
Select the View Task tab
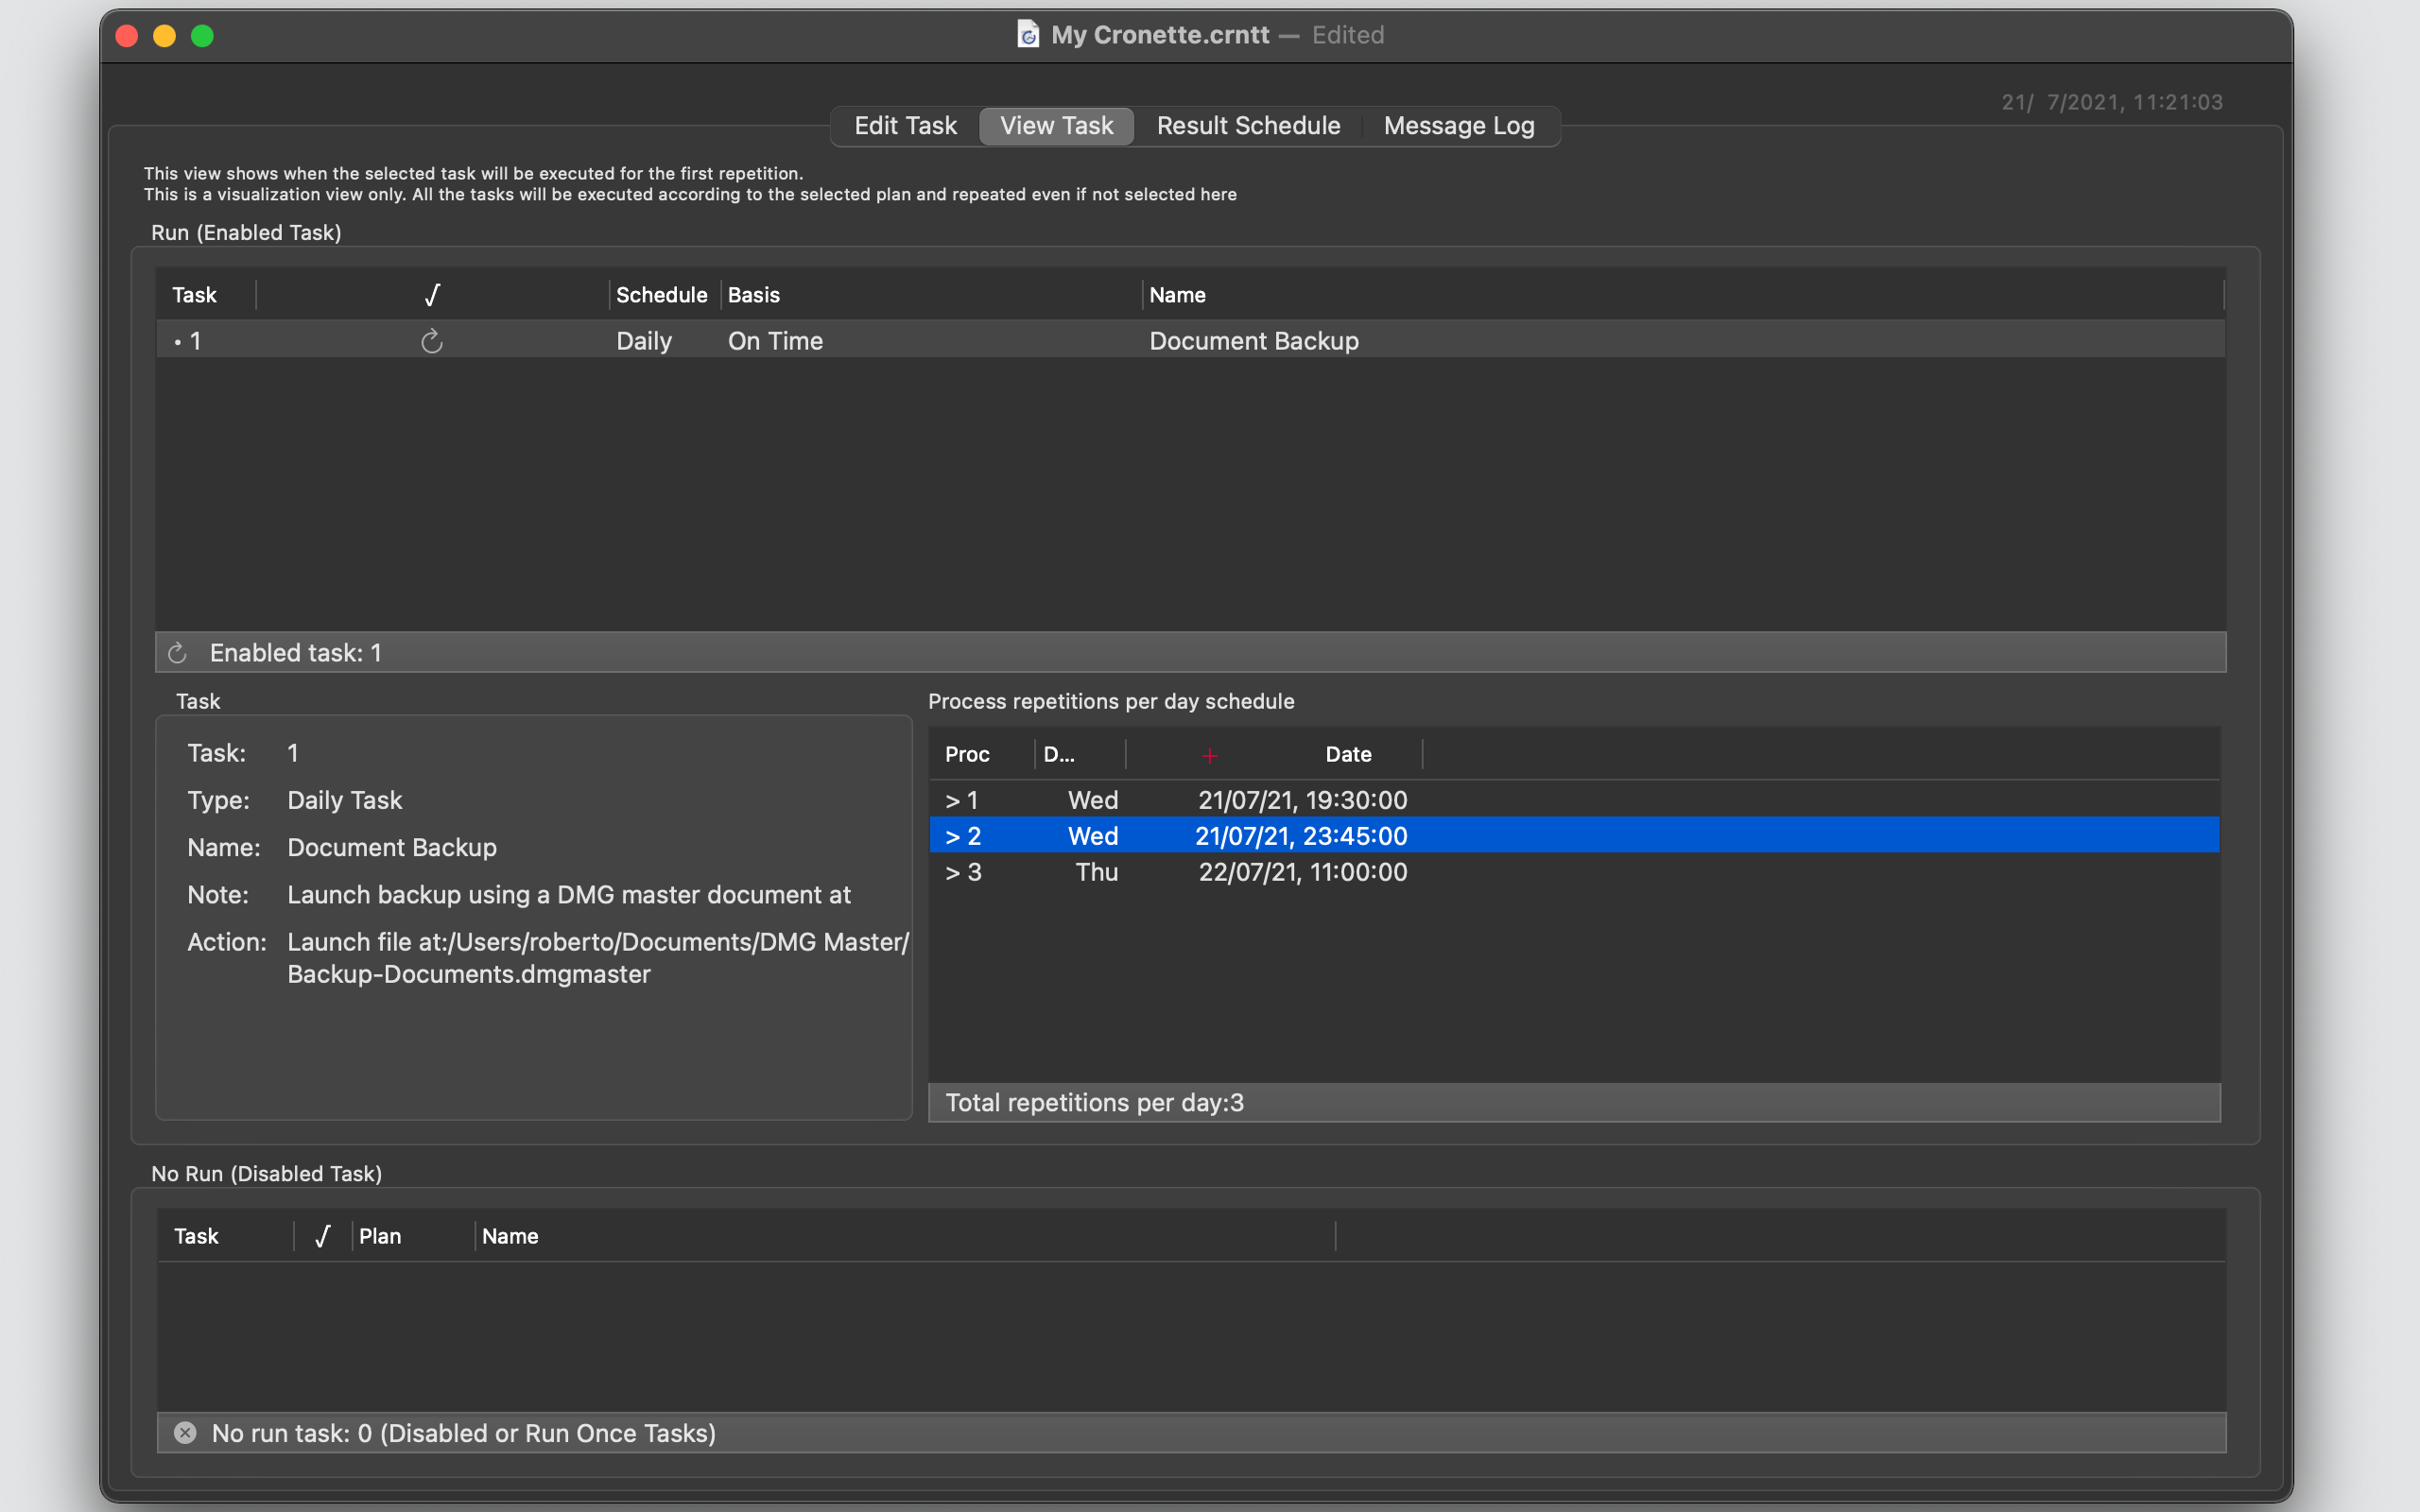1056,126
